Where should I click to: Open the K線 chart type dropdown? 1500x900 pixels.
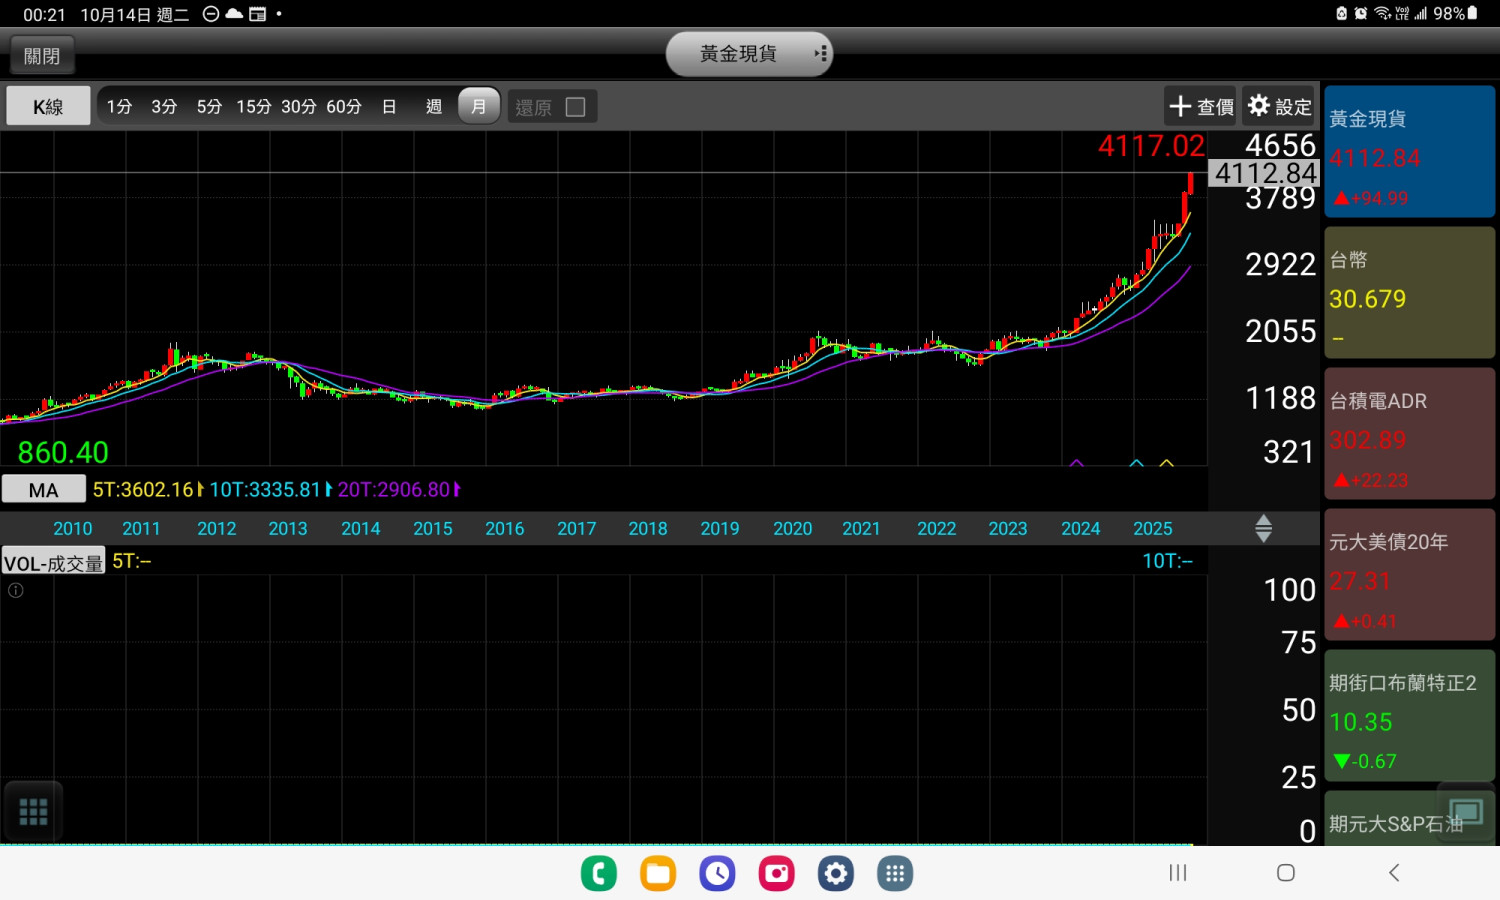pyautogui.click(x=48, y=106)
